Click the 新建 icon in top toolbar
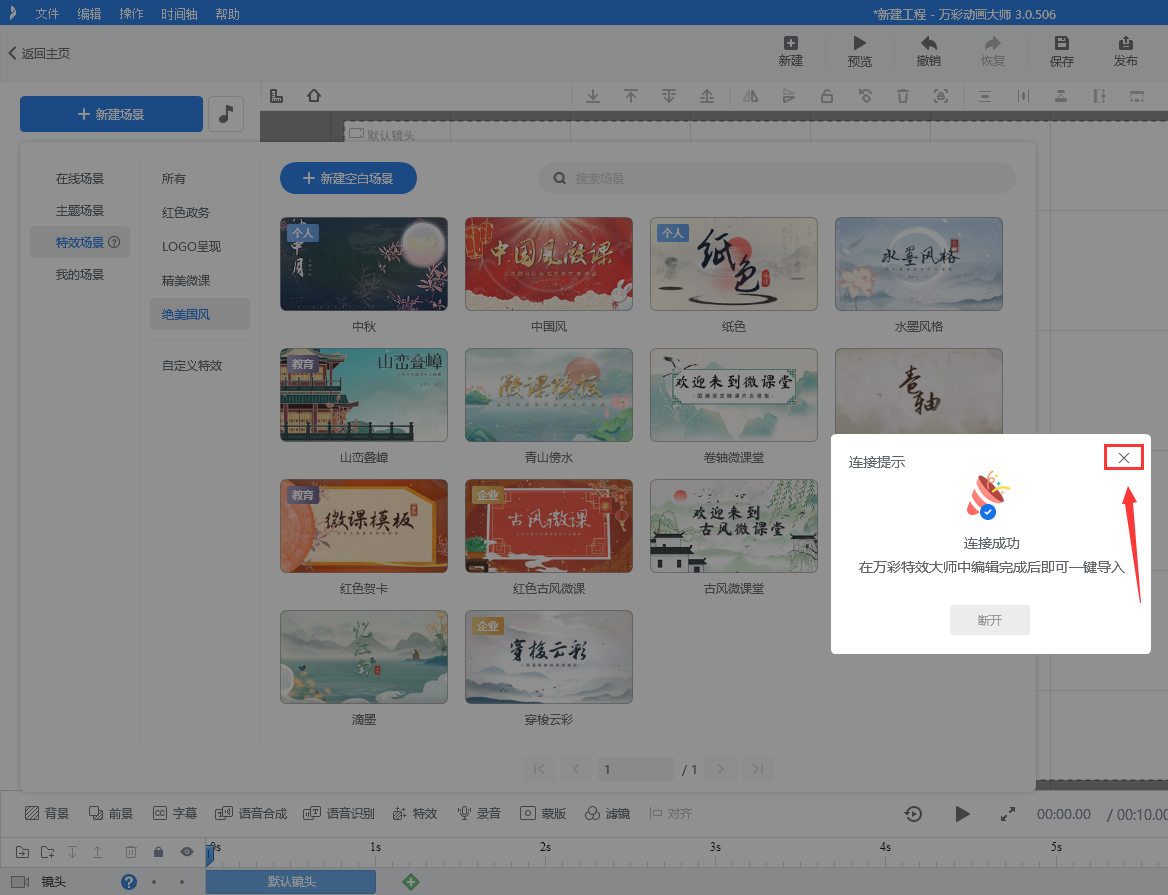Viewport: 1168px width, 895px height. (x=790, y=51)
